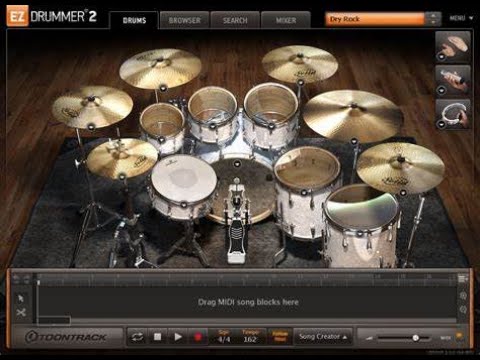480x360 pixels.
Task: Change the tempo value 162
Action: click(250, 339)
